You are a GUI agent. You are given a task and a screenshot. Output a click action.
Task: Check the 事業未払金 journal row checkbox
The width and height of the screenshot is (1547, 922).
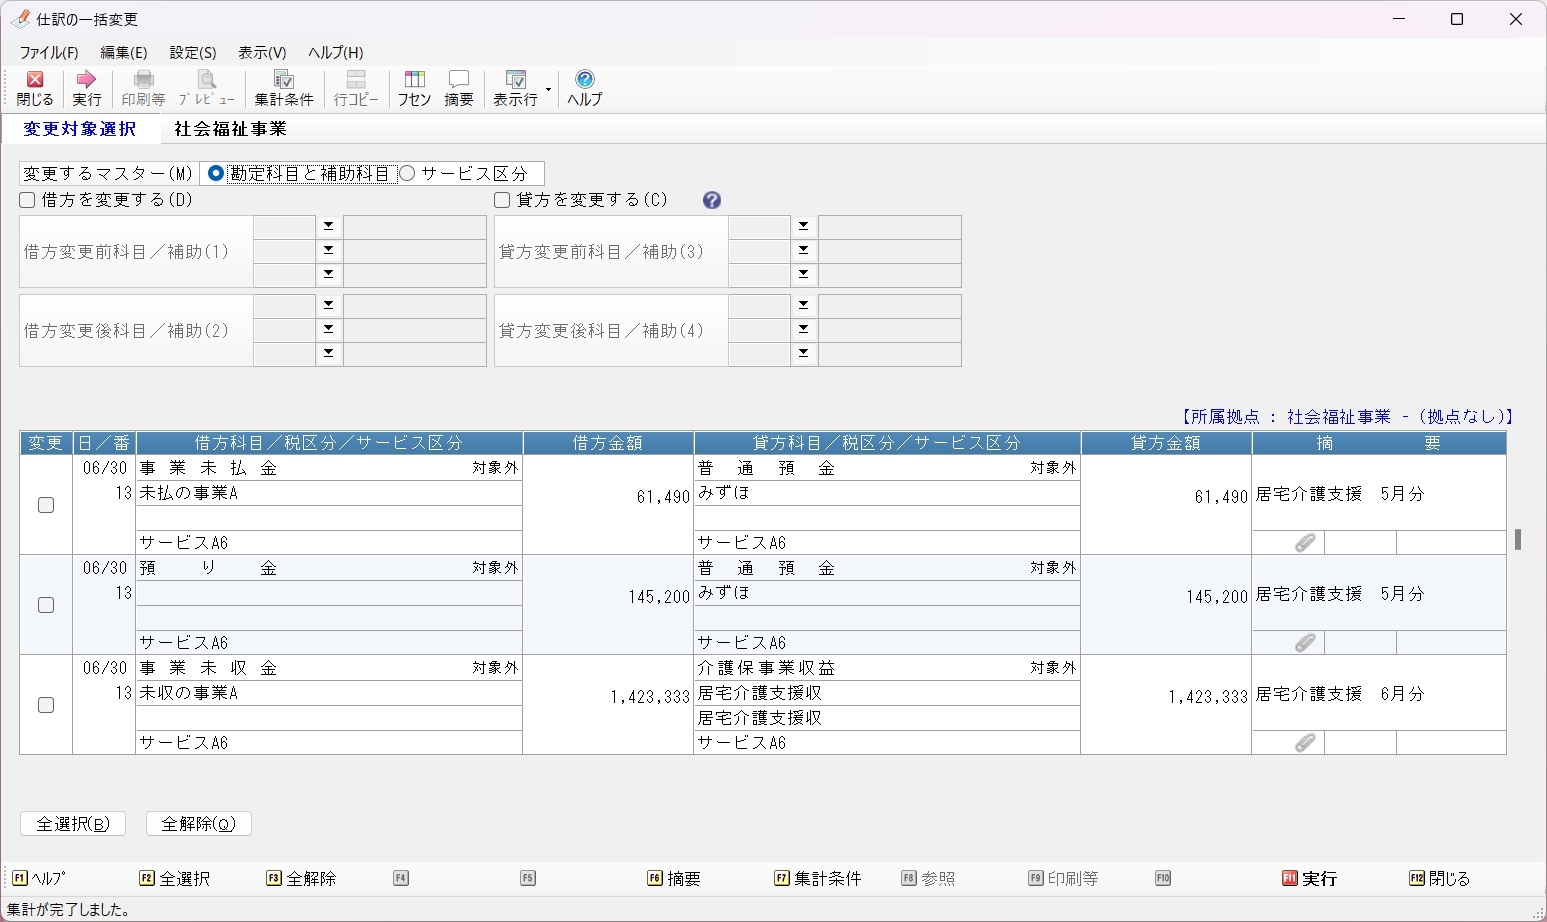pyautogui.click(x=46, y=505)
